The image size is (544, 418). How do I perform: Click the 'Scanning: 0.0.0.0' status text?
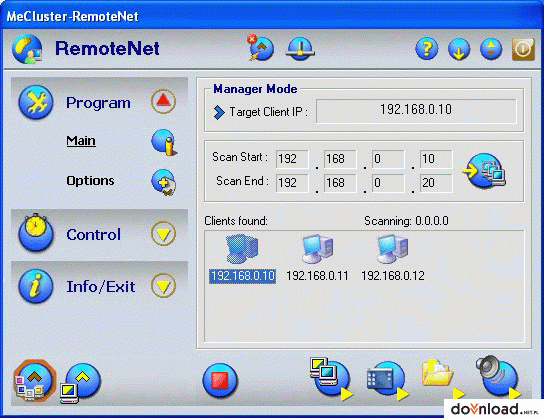(406, 221)
